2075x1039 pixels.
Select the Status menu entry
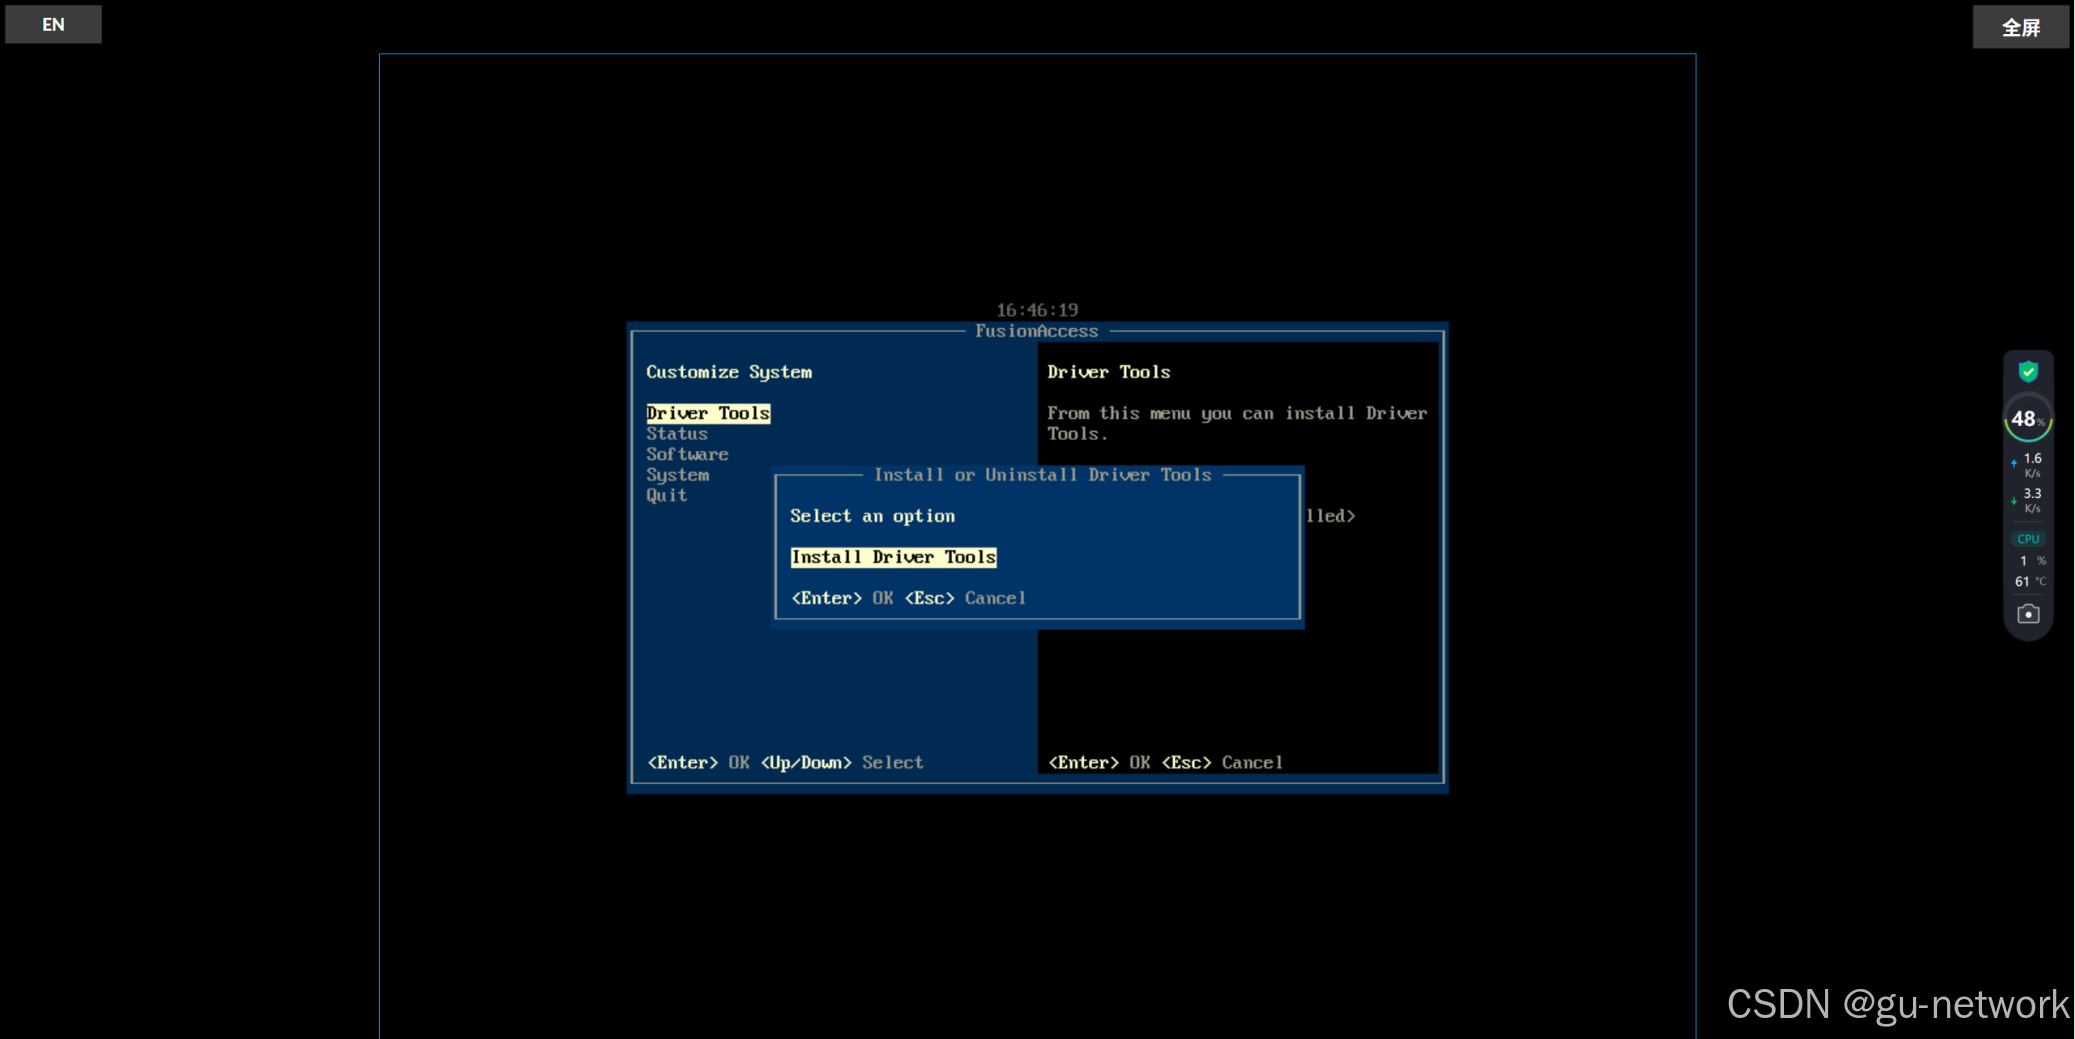click(x=677, y=434)
